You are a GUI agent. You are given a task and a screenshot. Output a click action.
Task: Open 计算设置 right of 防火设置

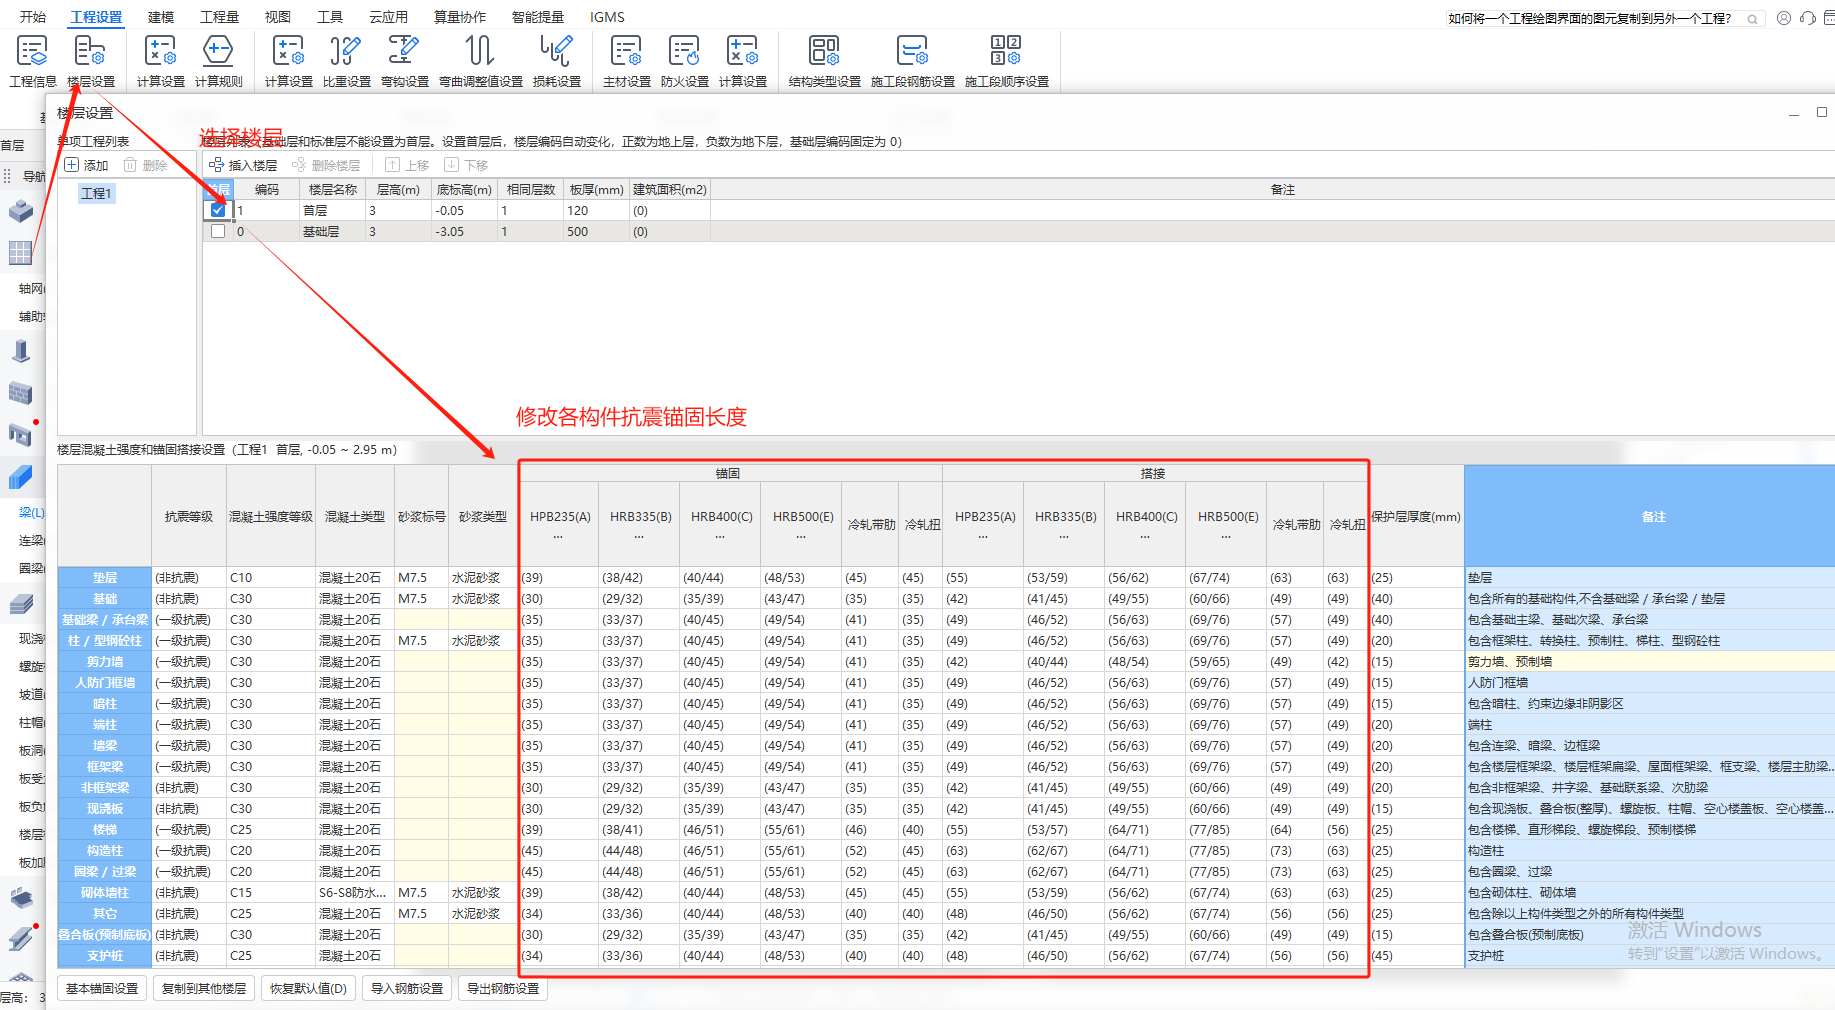click(743, 61)
